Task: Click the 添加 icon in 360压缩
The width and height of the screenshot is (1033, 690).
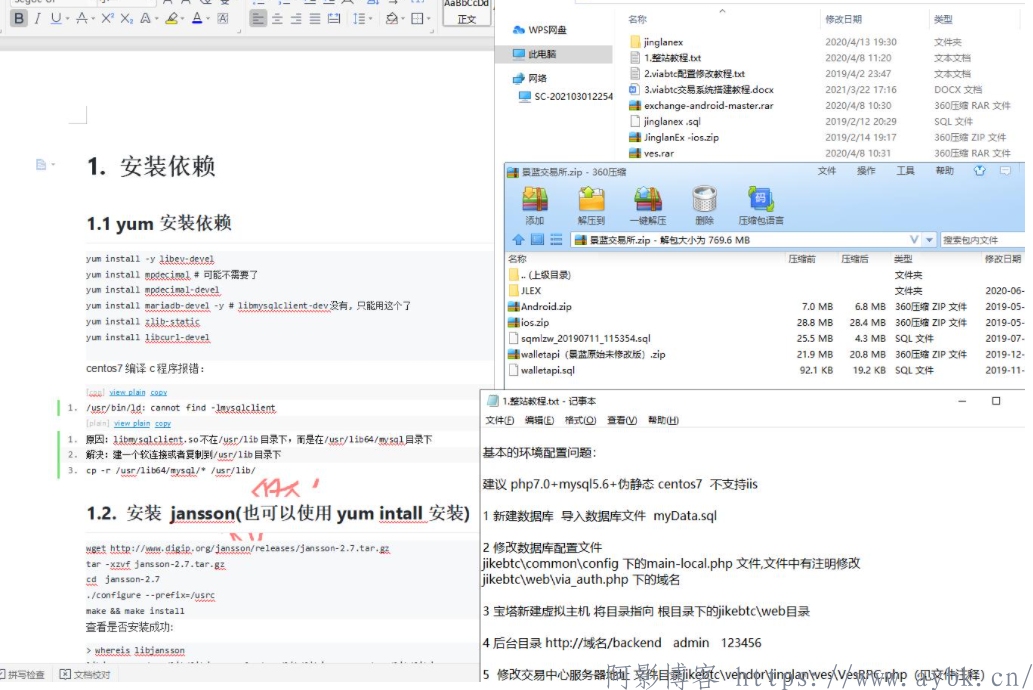Action: [534, 206]
